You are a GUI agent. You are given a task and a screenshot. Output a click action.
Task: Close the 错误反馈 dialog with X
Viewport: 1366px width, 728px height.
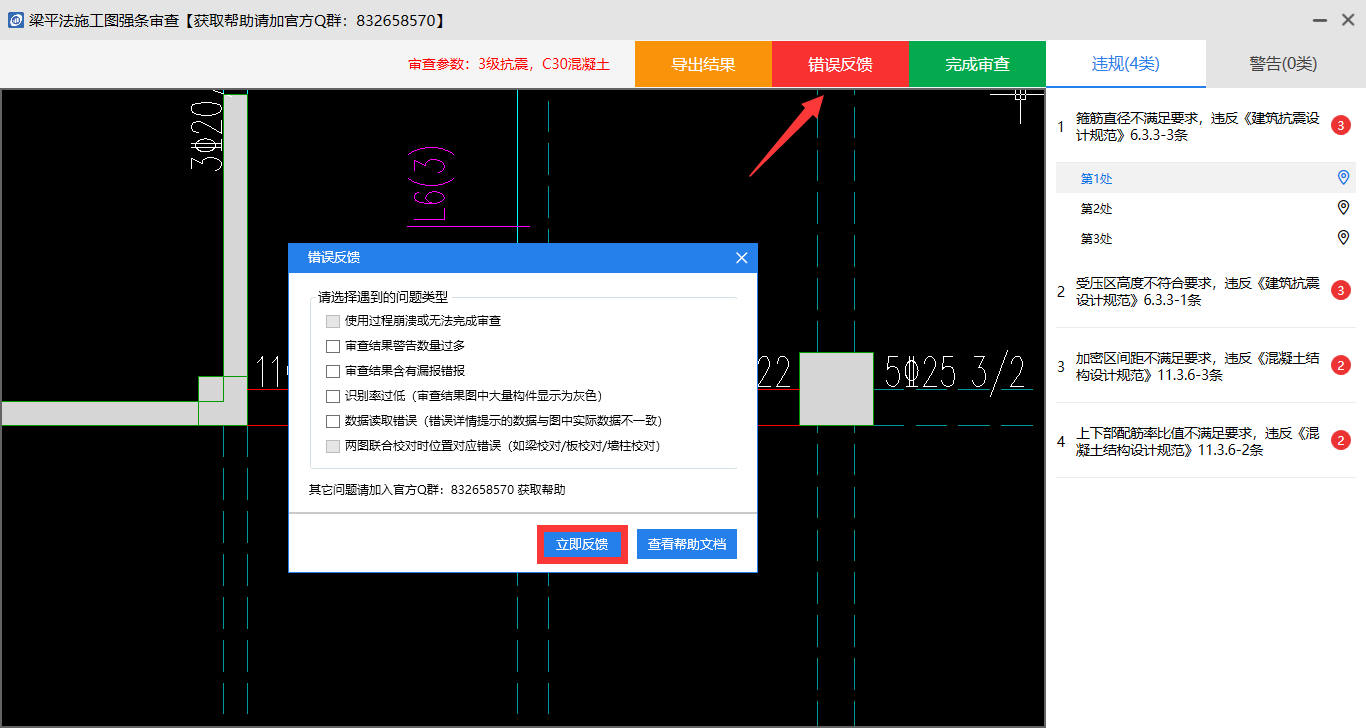point(741,258)
